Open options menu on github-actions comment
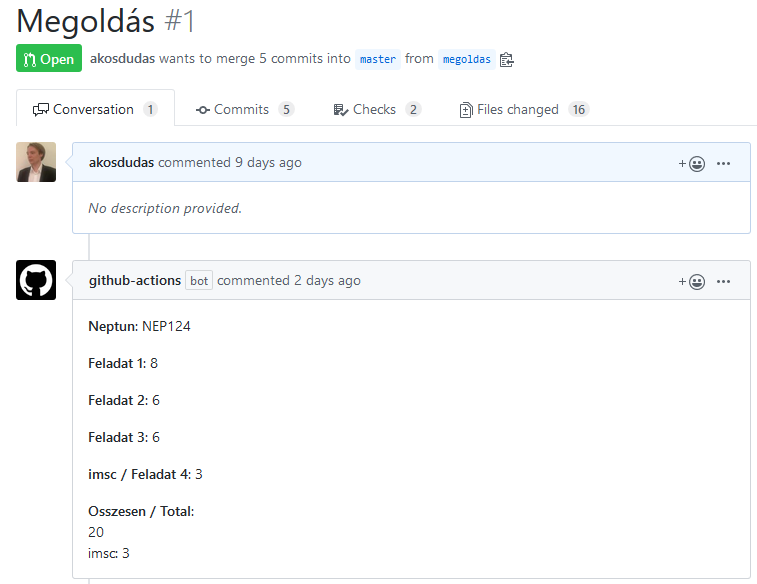This screenshot has width=757, height=584. (x=724, y=281)
